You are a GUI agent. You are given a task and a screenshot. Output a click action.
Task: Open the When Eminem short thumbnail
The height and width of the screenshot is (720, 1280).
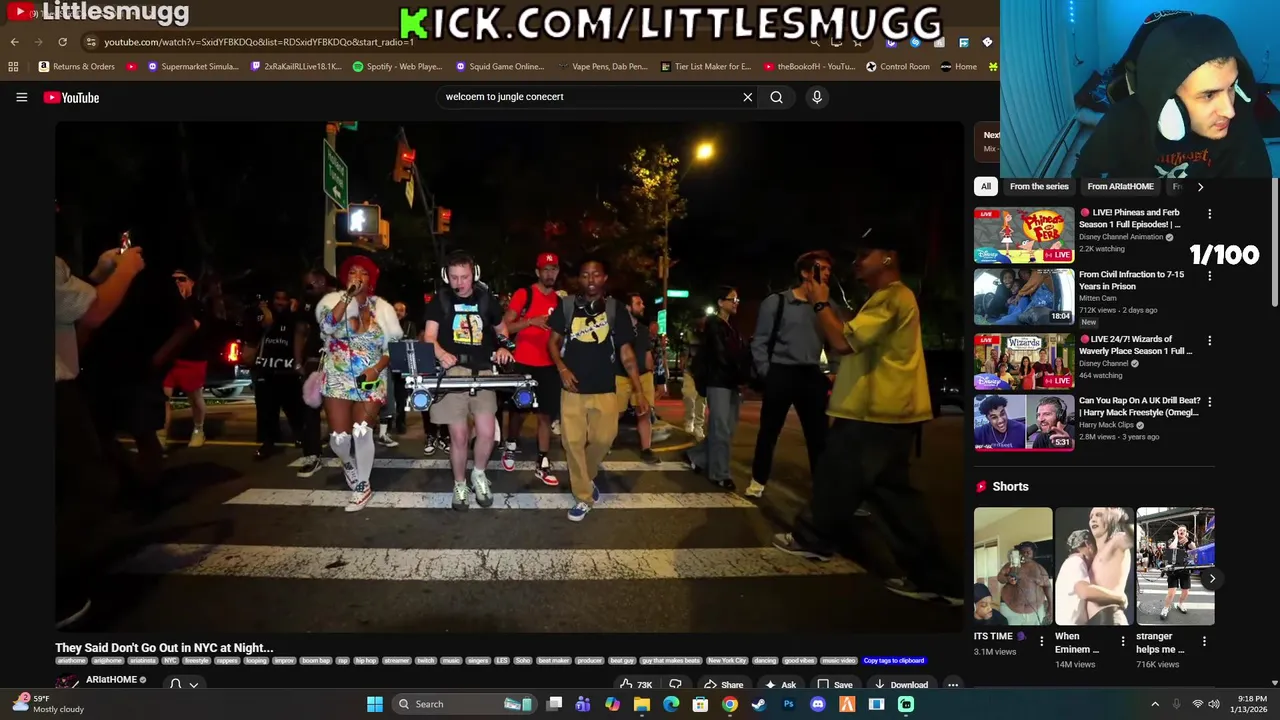click(1094, 566)
